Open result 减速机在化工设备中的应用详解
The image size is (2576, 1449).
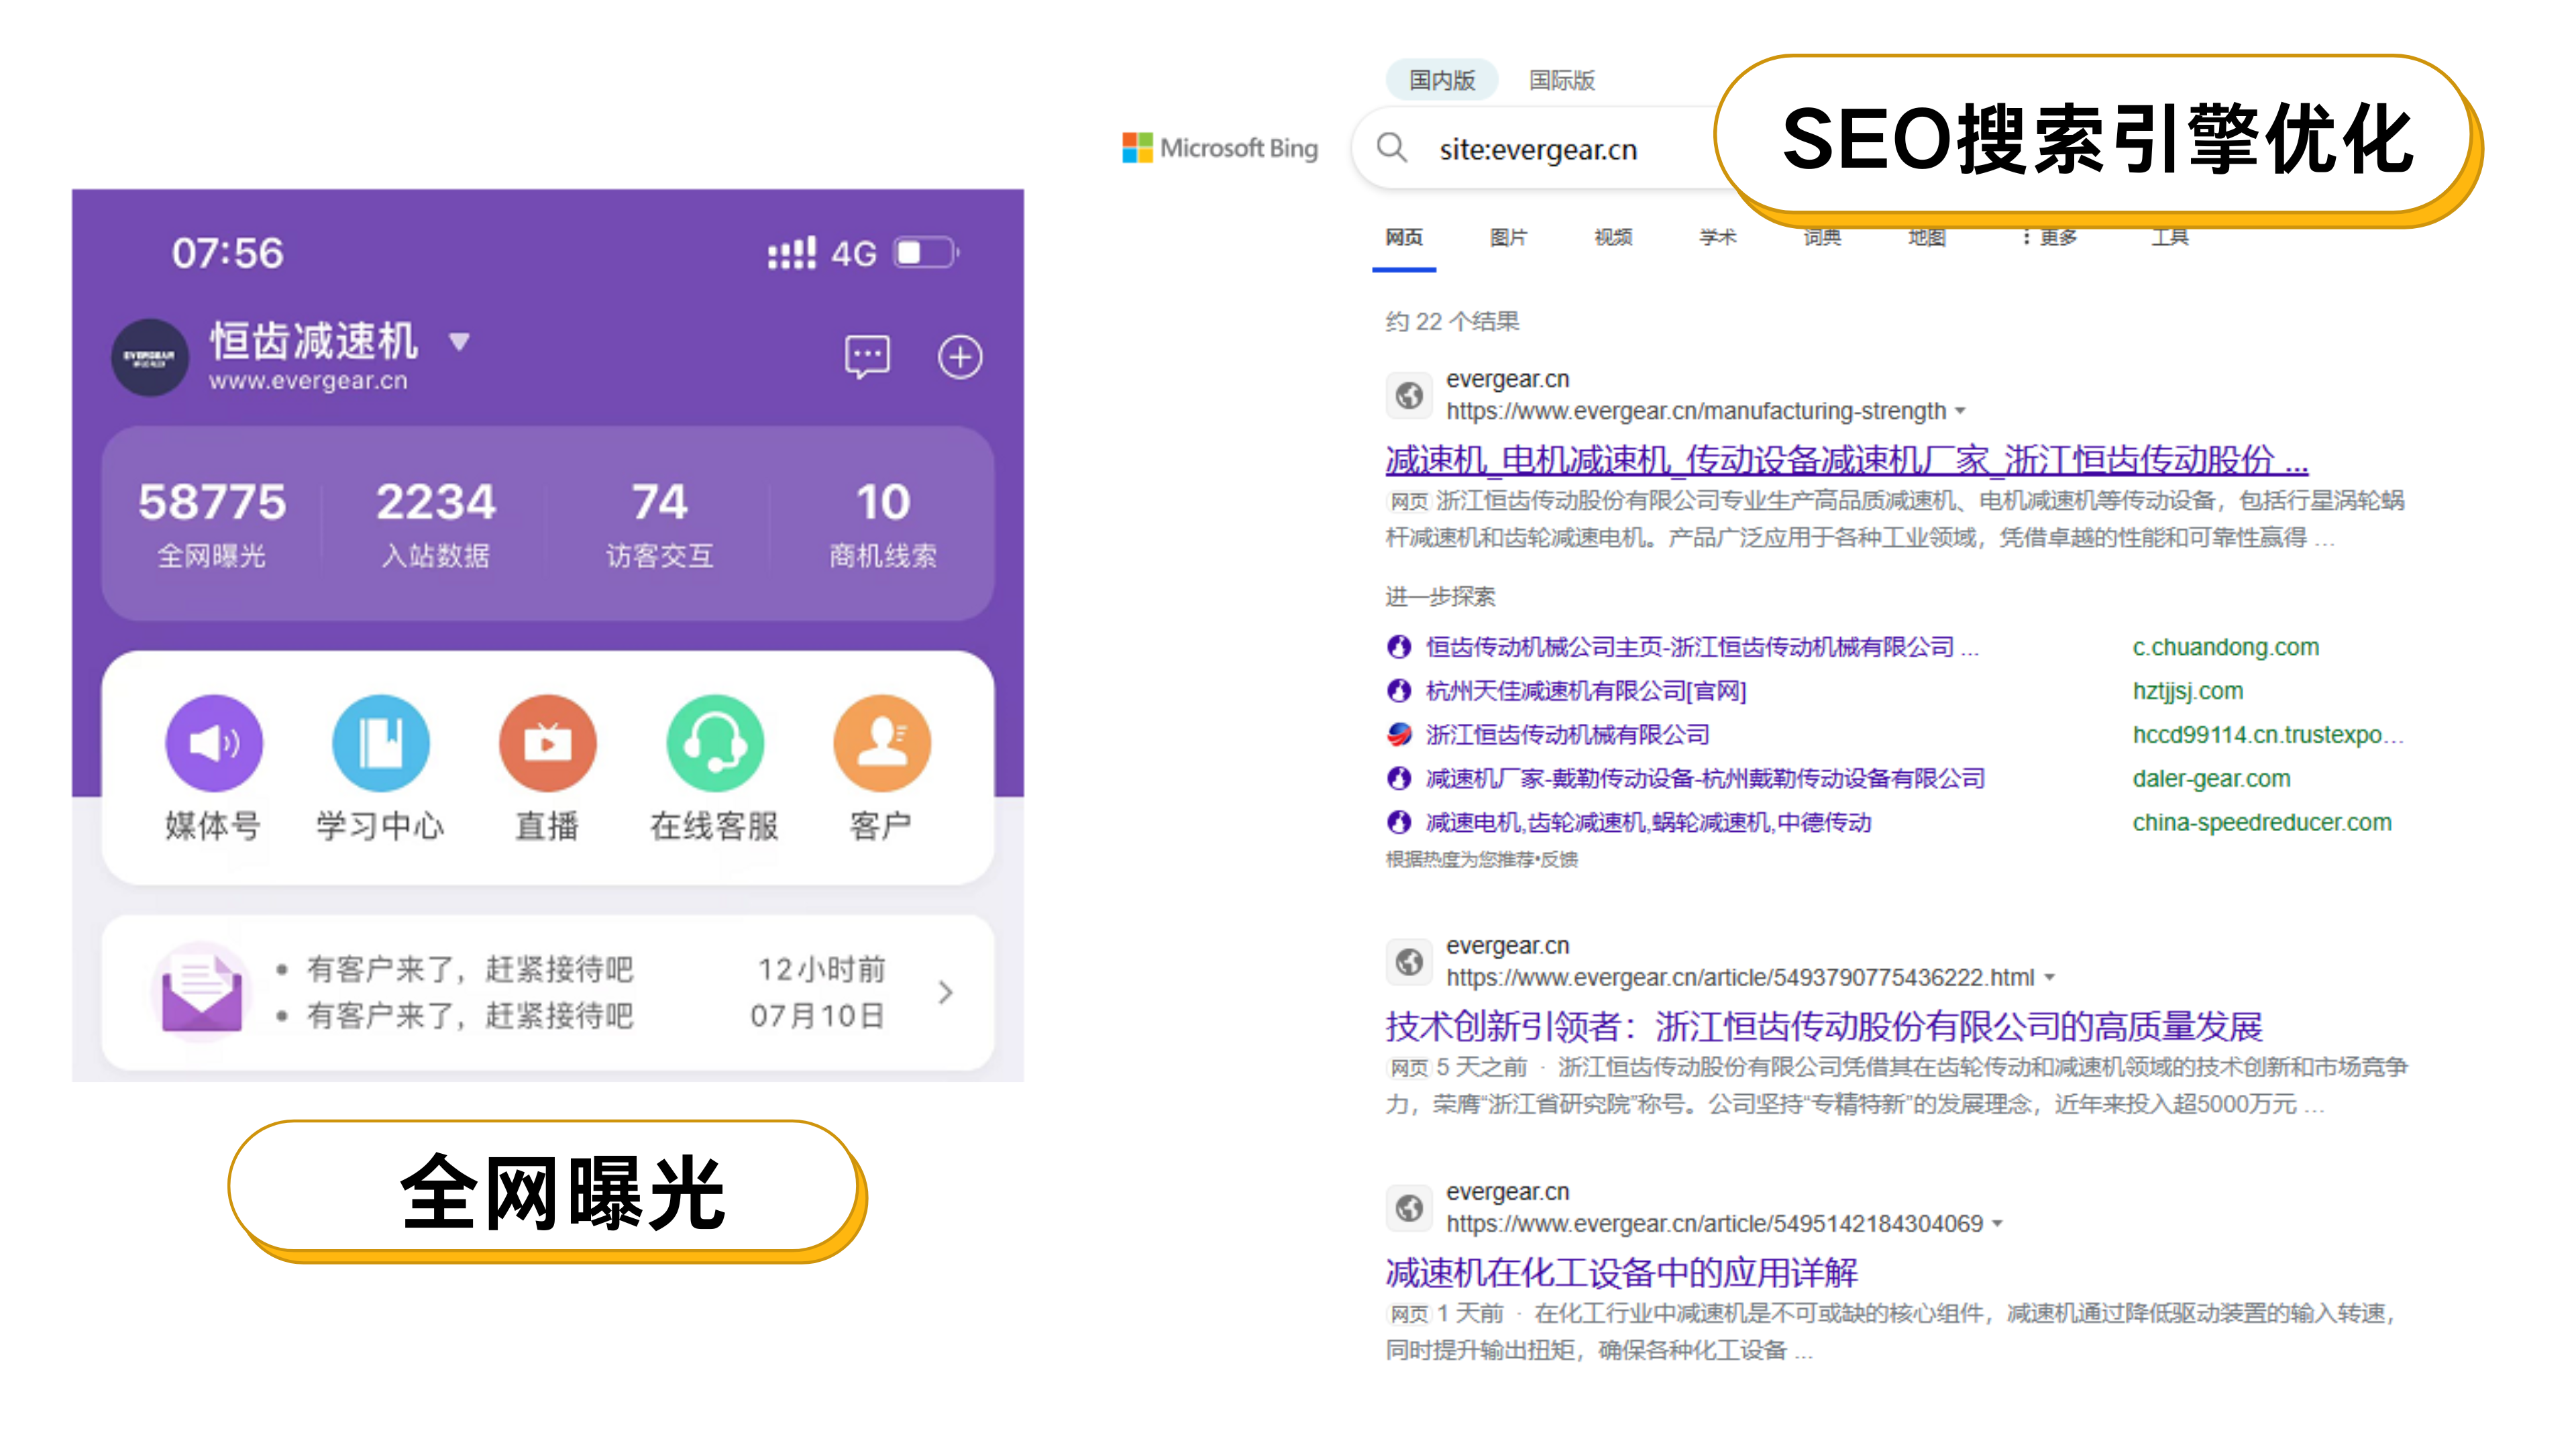point(1621,1272)
